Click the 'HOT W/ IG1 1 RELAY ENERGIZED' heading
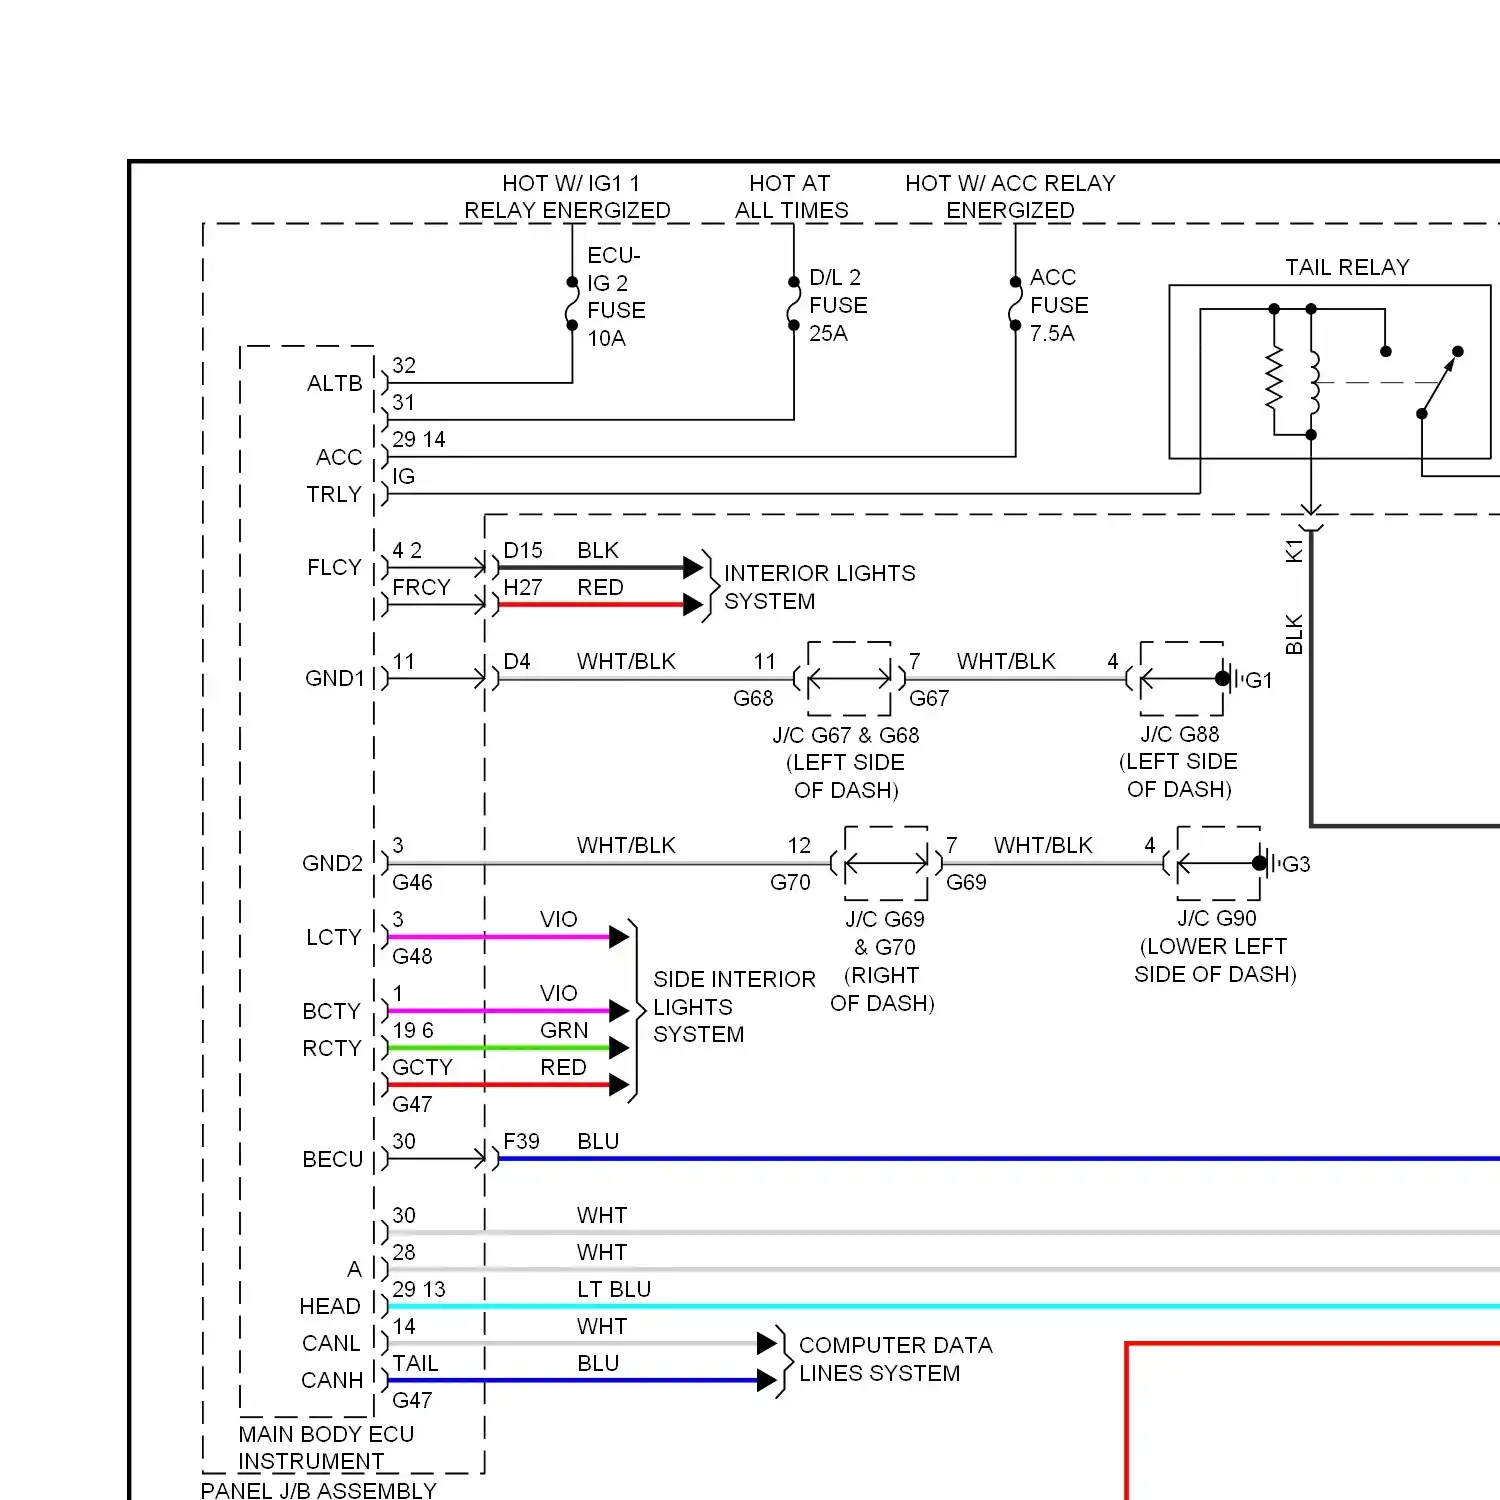The width and height of the screenshot is (1500, 1500). (x=567, y=197)
